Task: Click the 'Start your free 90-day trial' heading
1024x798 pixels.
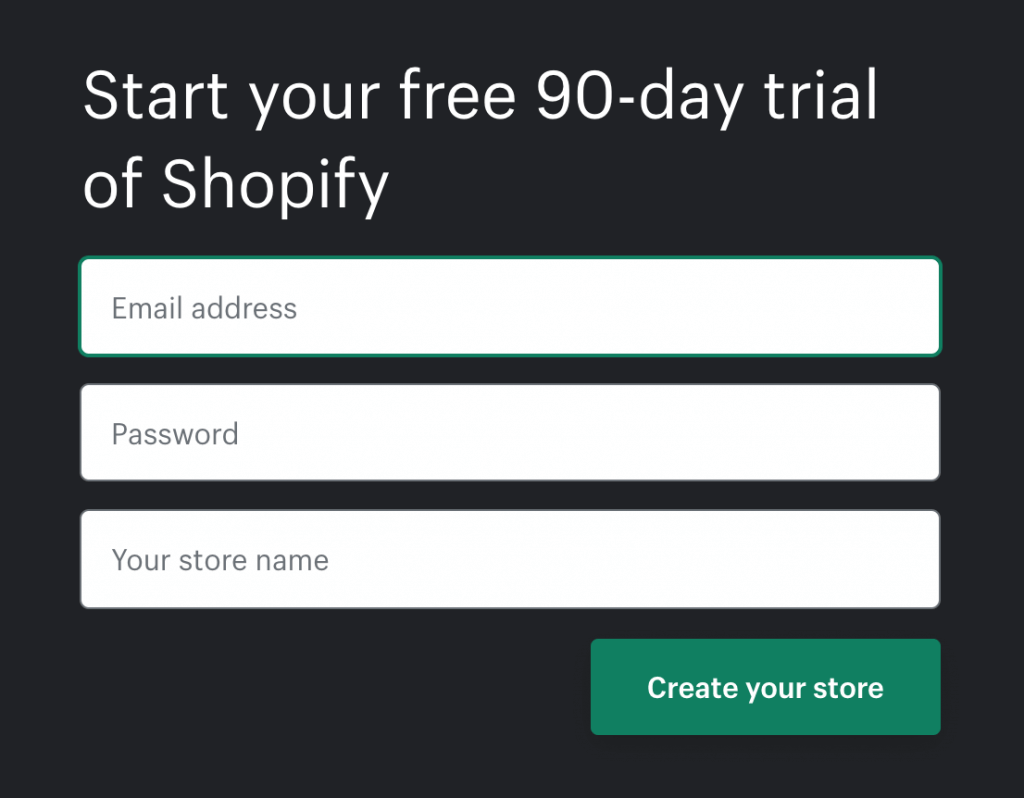Action: click(480, 97)
